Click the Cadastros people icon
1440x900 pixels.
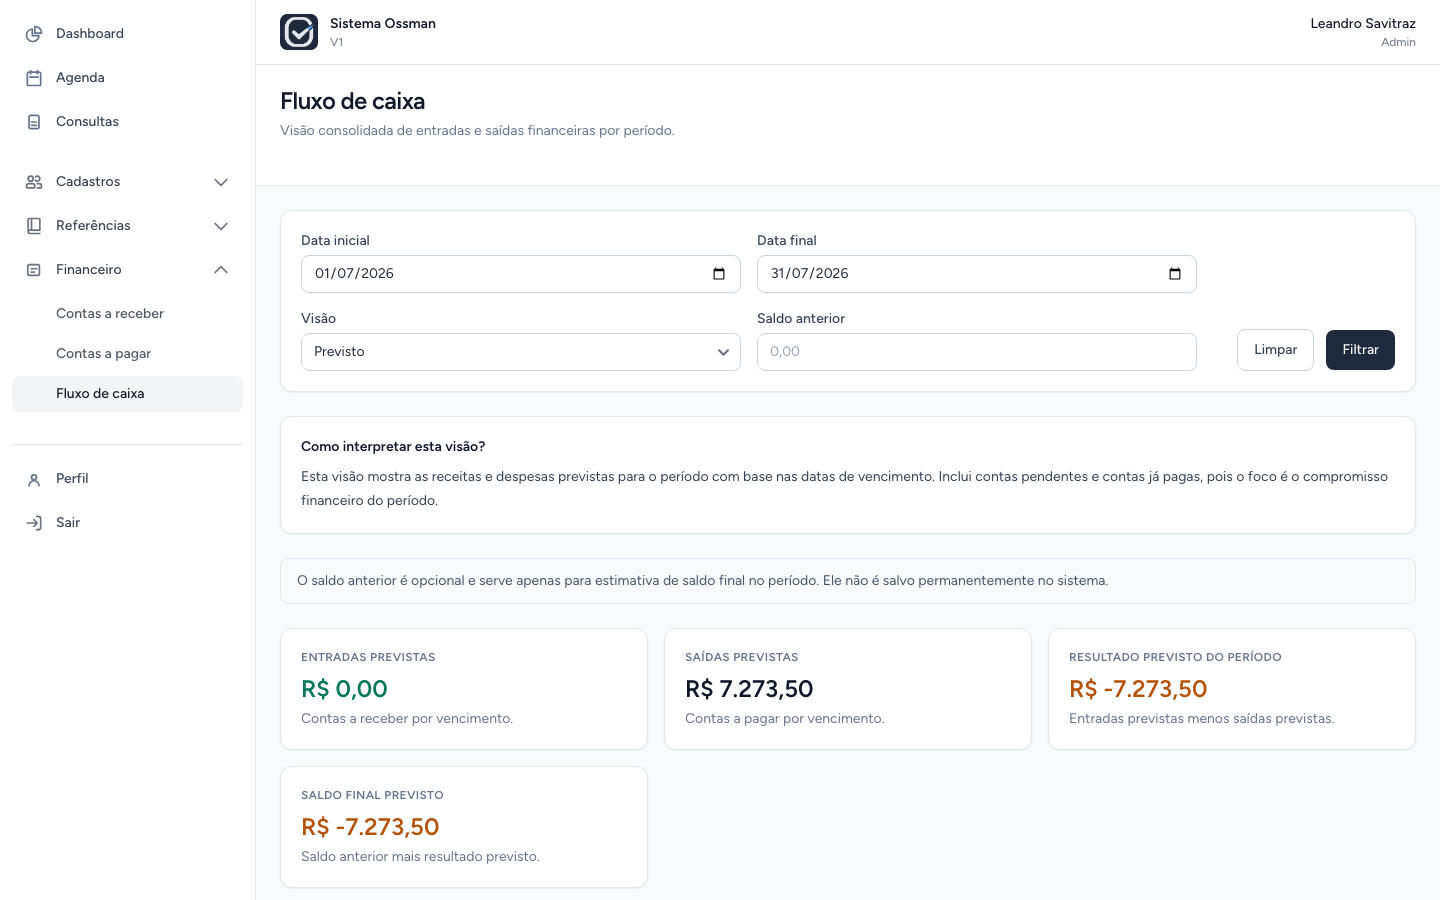(34, 182)
